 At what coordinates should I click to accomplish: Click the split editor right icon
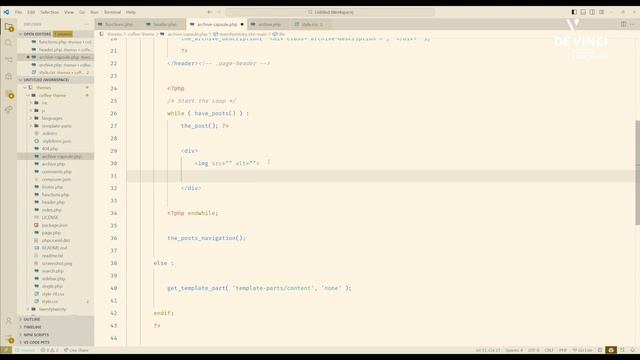pos(623,24)
